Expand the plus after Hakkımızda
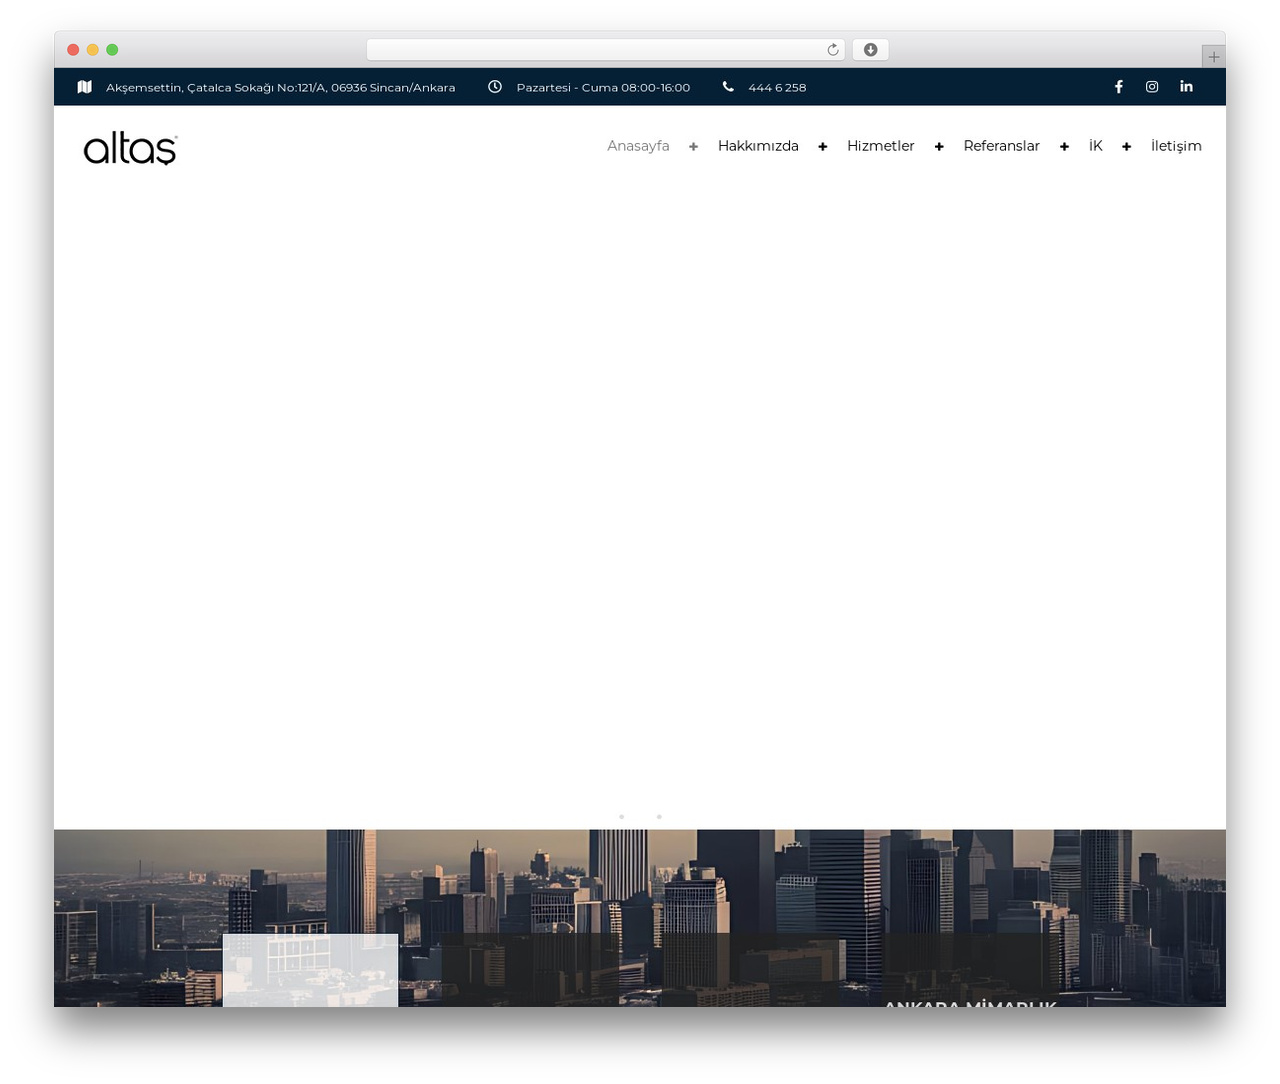 point(823,147)
